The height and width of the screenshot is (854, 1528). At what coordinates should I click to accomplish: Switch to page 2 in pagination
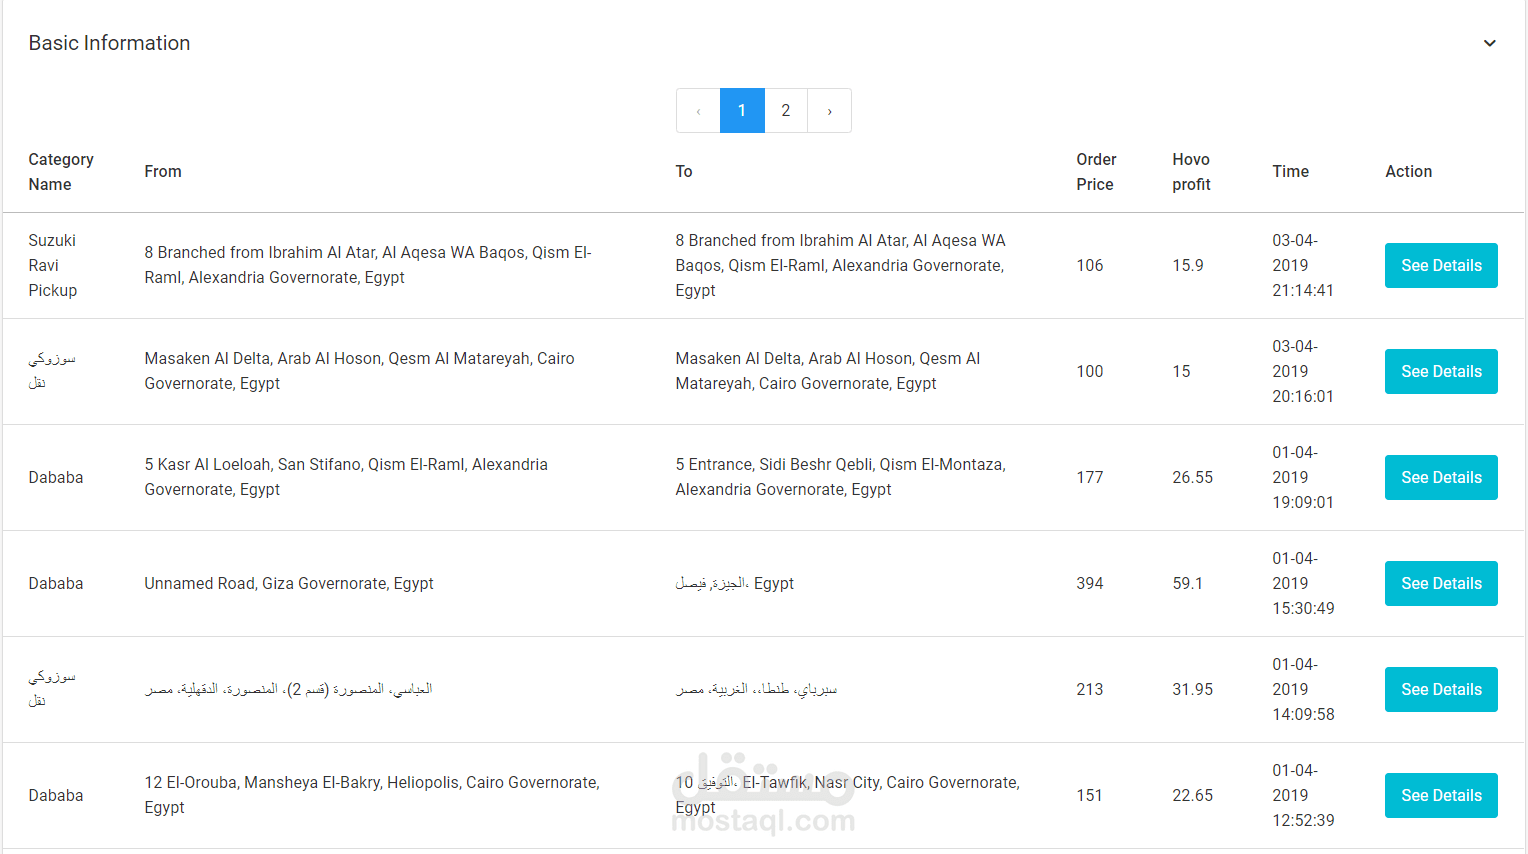pyautogui.click(x=786, y=111)
